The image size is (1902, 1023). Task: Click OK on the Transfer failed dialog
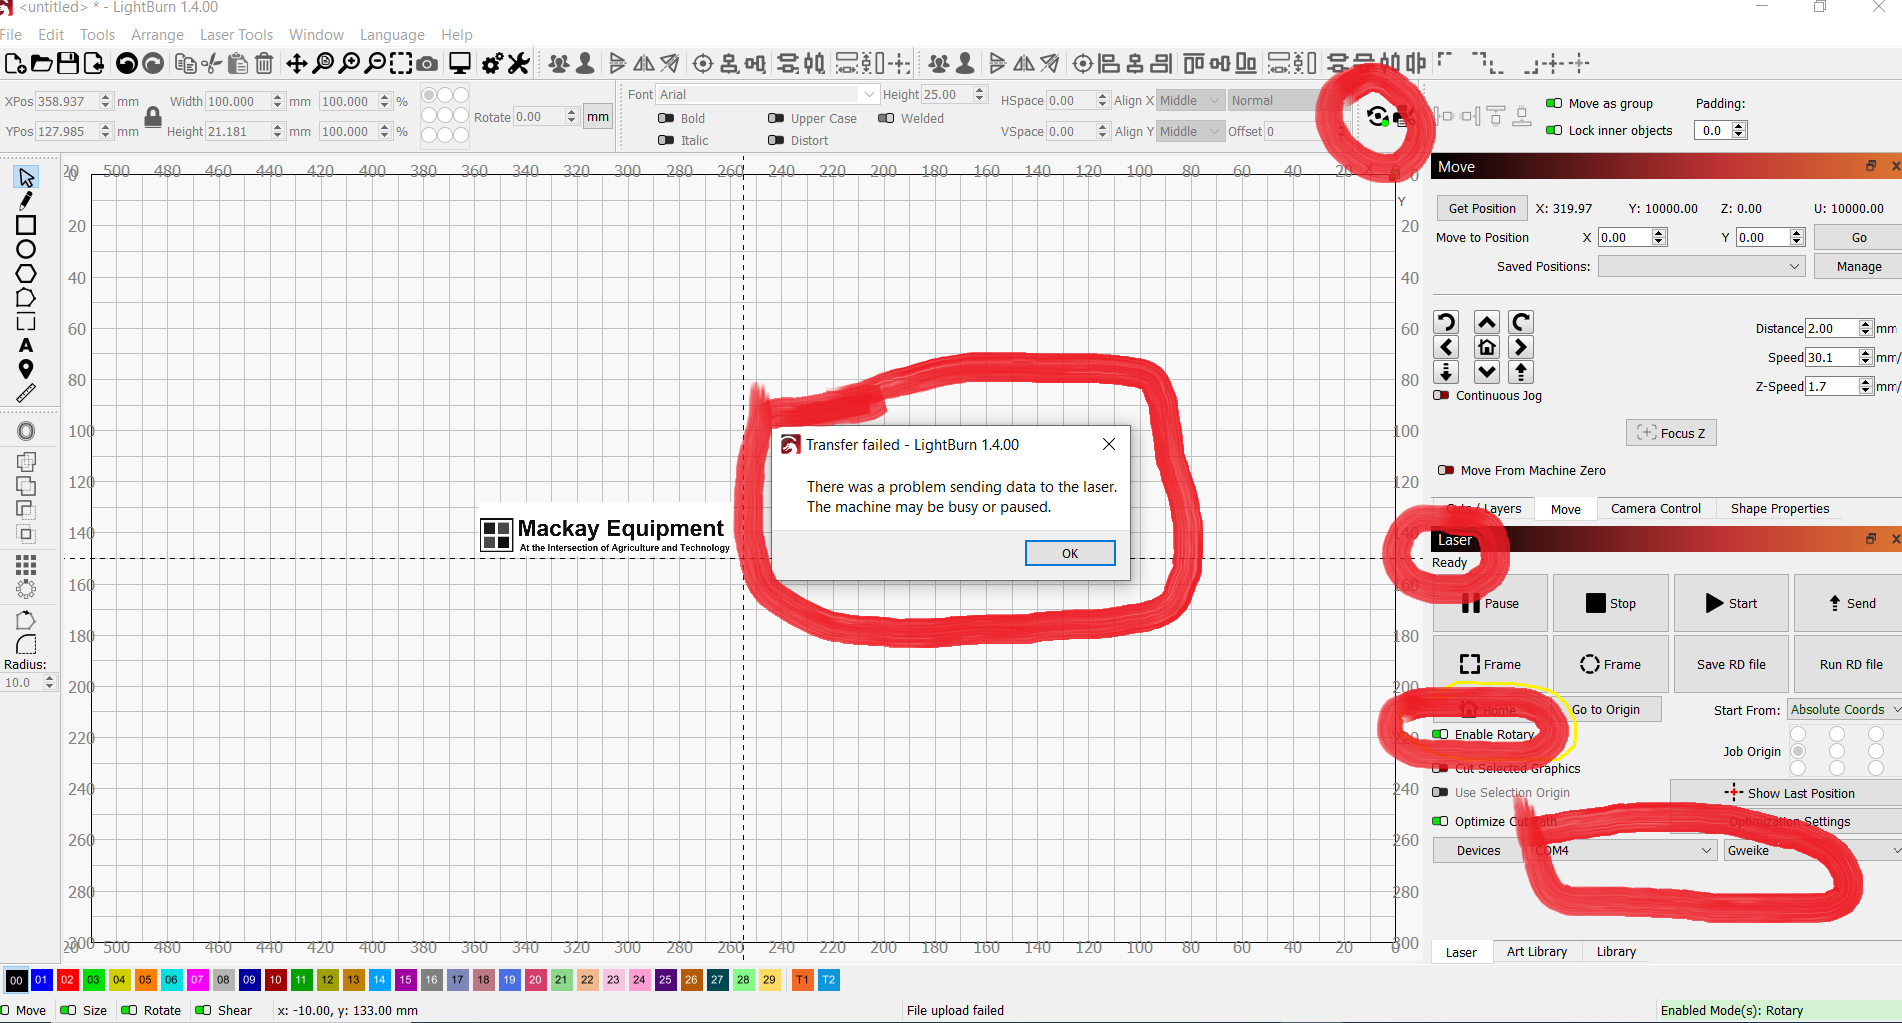pyautogui.click(x=1069, y=552)
